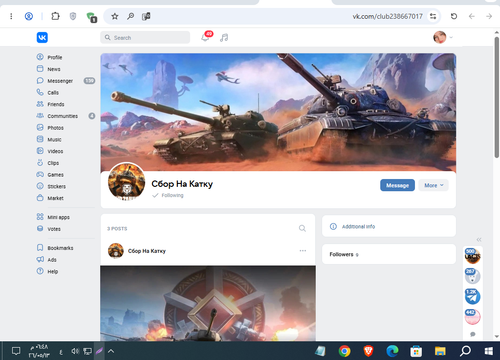Click the Following status under community name
Viewport: 500px width, 360px height.
point(168,195)
